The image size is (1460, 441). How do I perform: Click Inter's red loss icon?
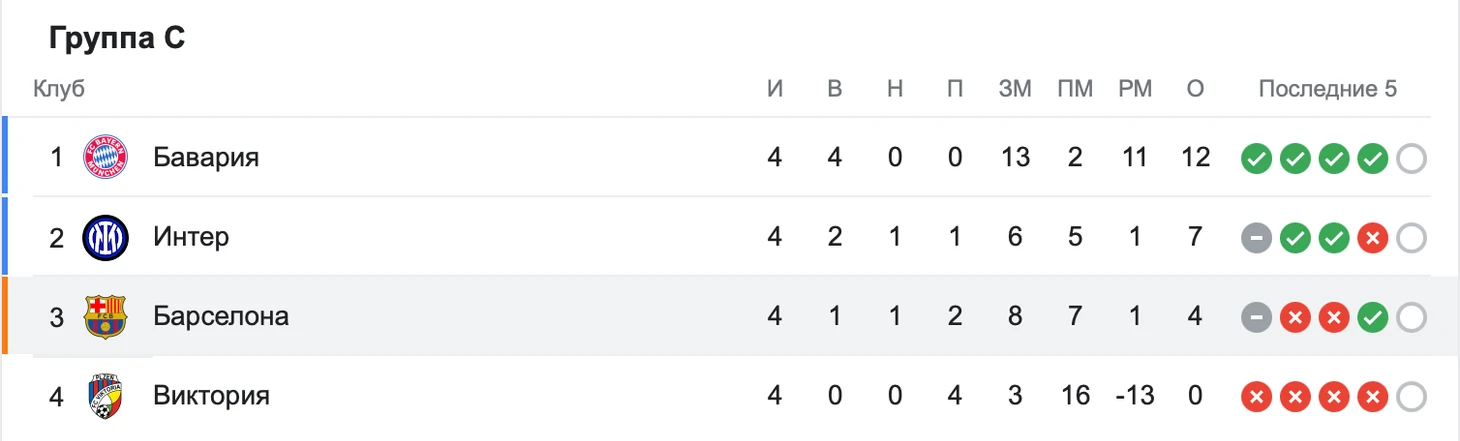[1372, 238]
